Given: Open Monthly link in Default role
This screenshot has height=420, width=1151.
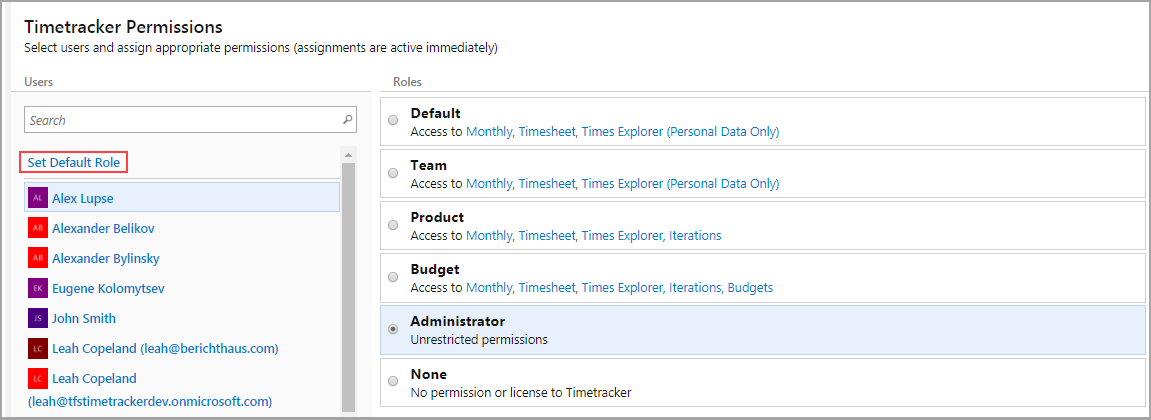Looking at the screenshot, I should 490,132.
